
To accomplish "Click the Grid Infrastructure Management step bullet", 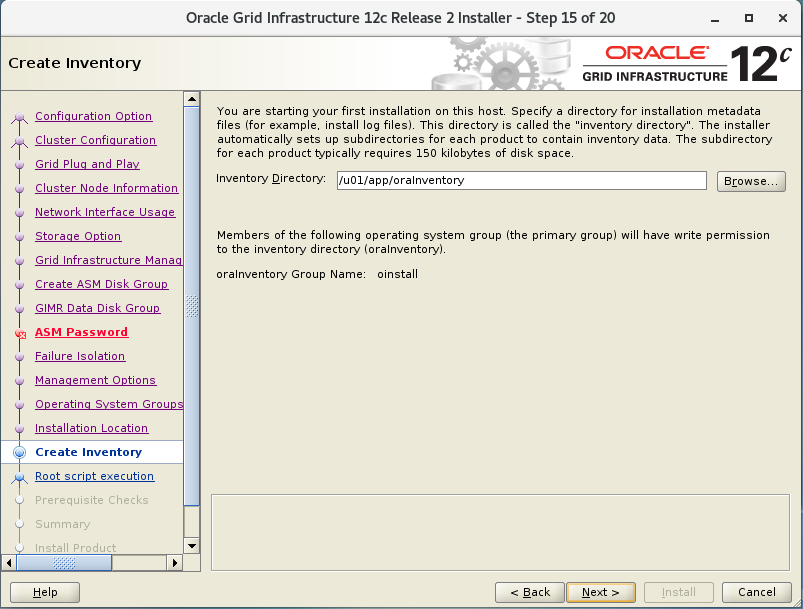I will (19, 261).
